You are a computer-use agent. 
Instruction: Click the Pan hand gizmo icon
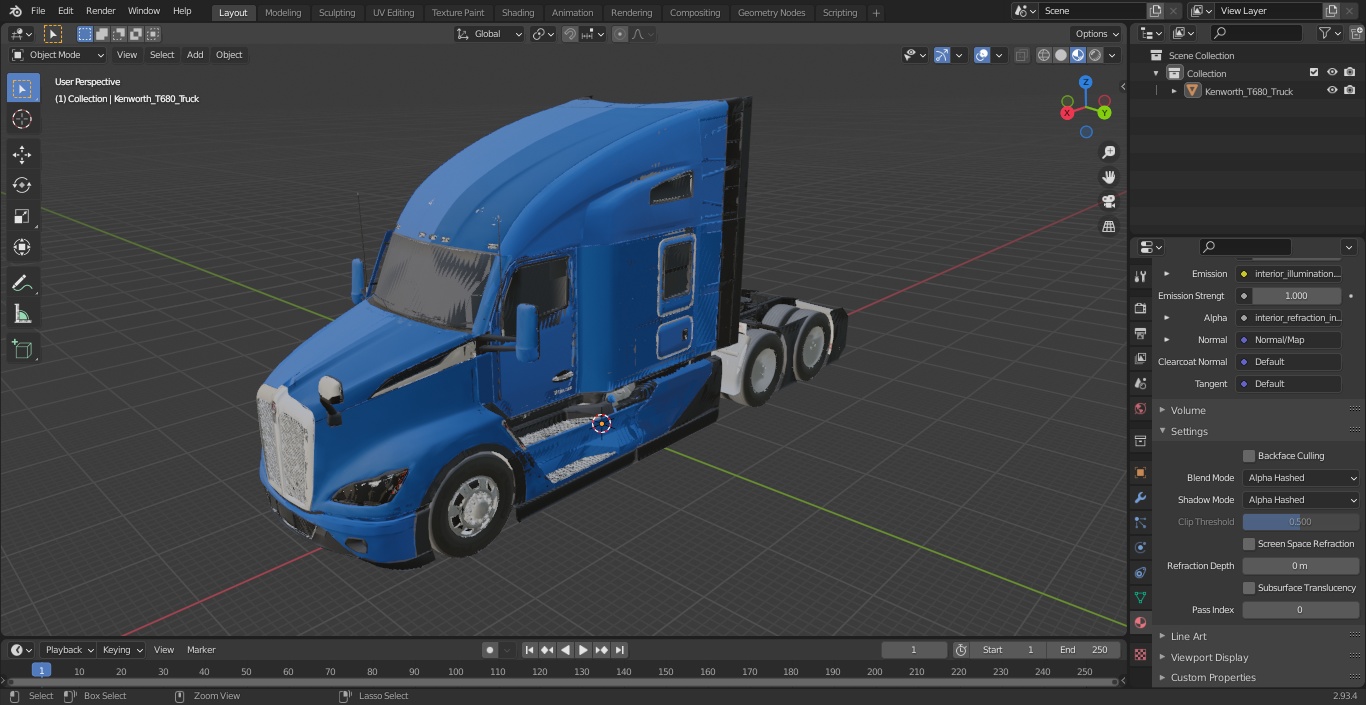(x=1109, y=177)
